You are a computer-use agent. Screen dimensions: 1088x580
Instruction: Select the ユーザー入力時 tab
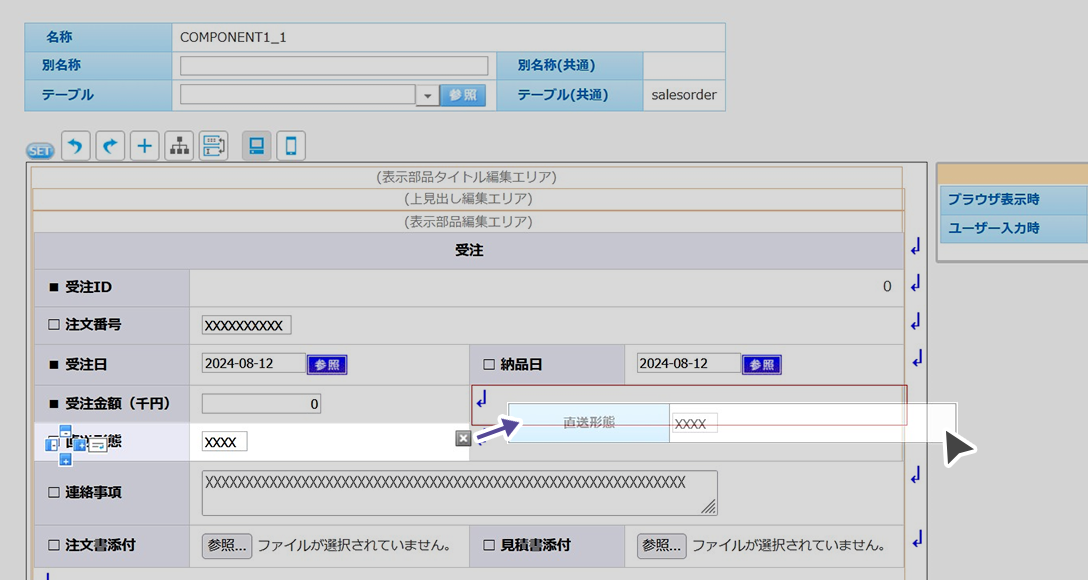tap(1012, 228)
